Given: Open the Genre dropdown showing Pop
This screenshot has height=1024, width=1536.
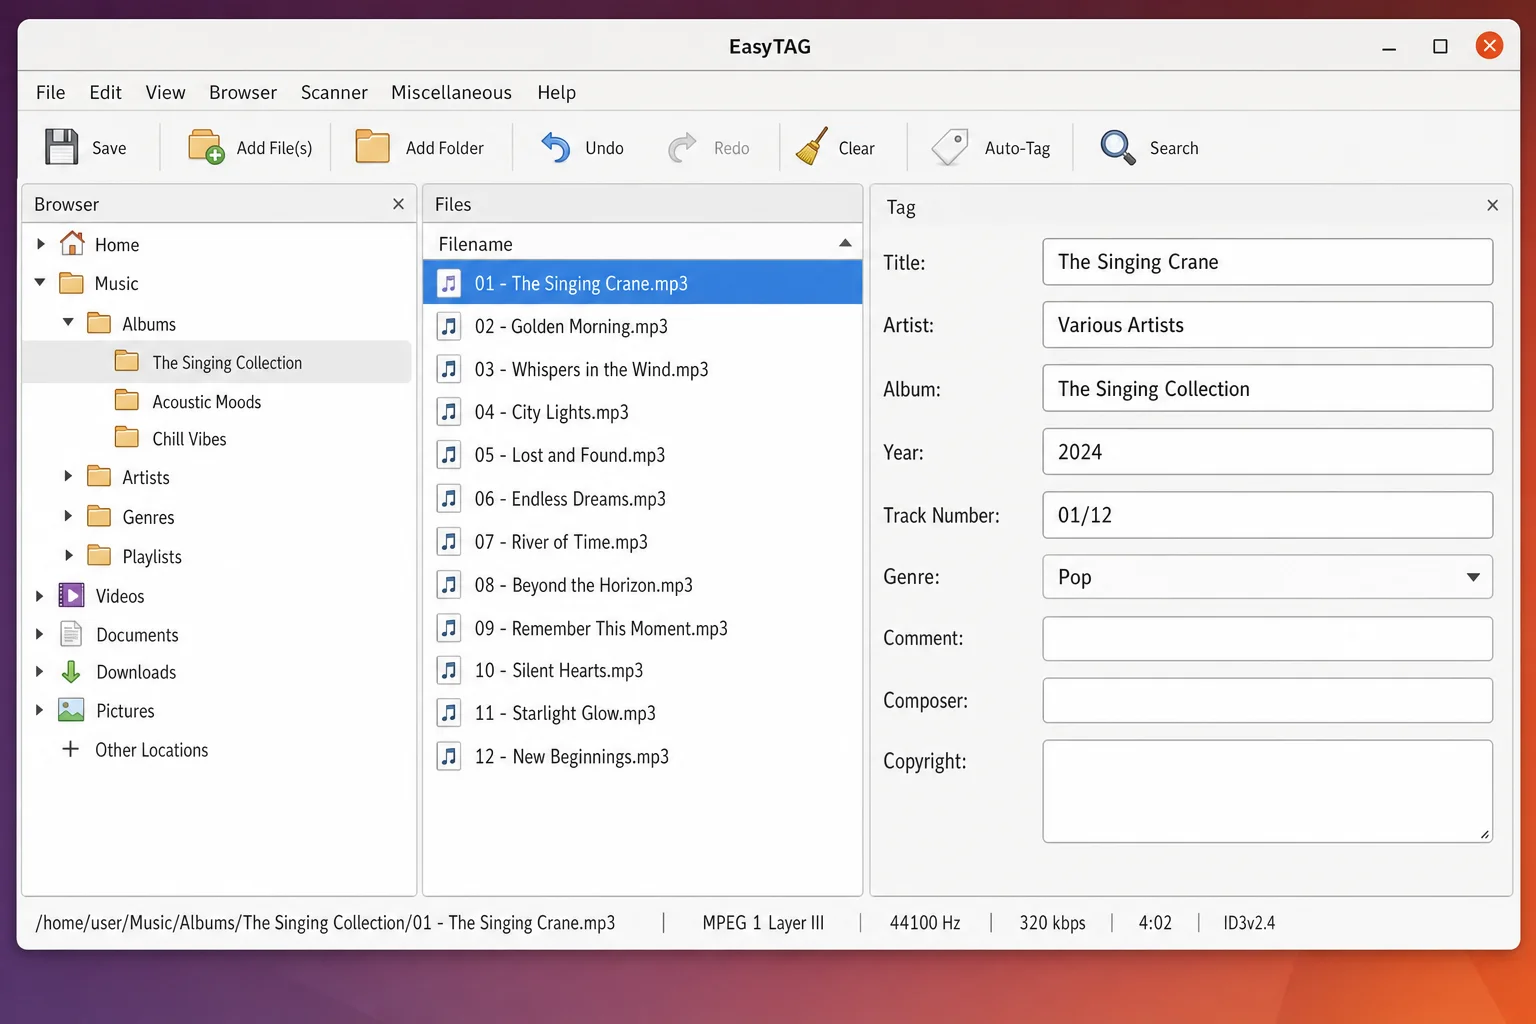Looking at the screenshot, I should coord(1267,577).
